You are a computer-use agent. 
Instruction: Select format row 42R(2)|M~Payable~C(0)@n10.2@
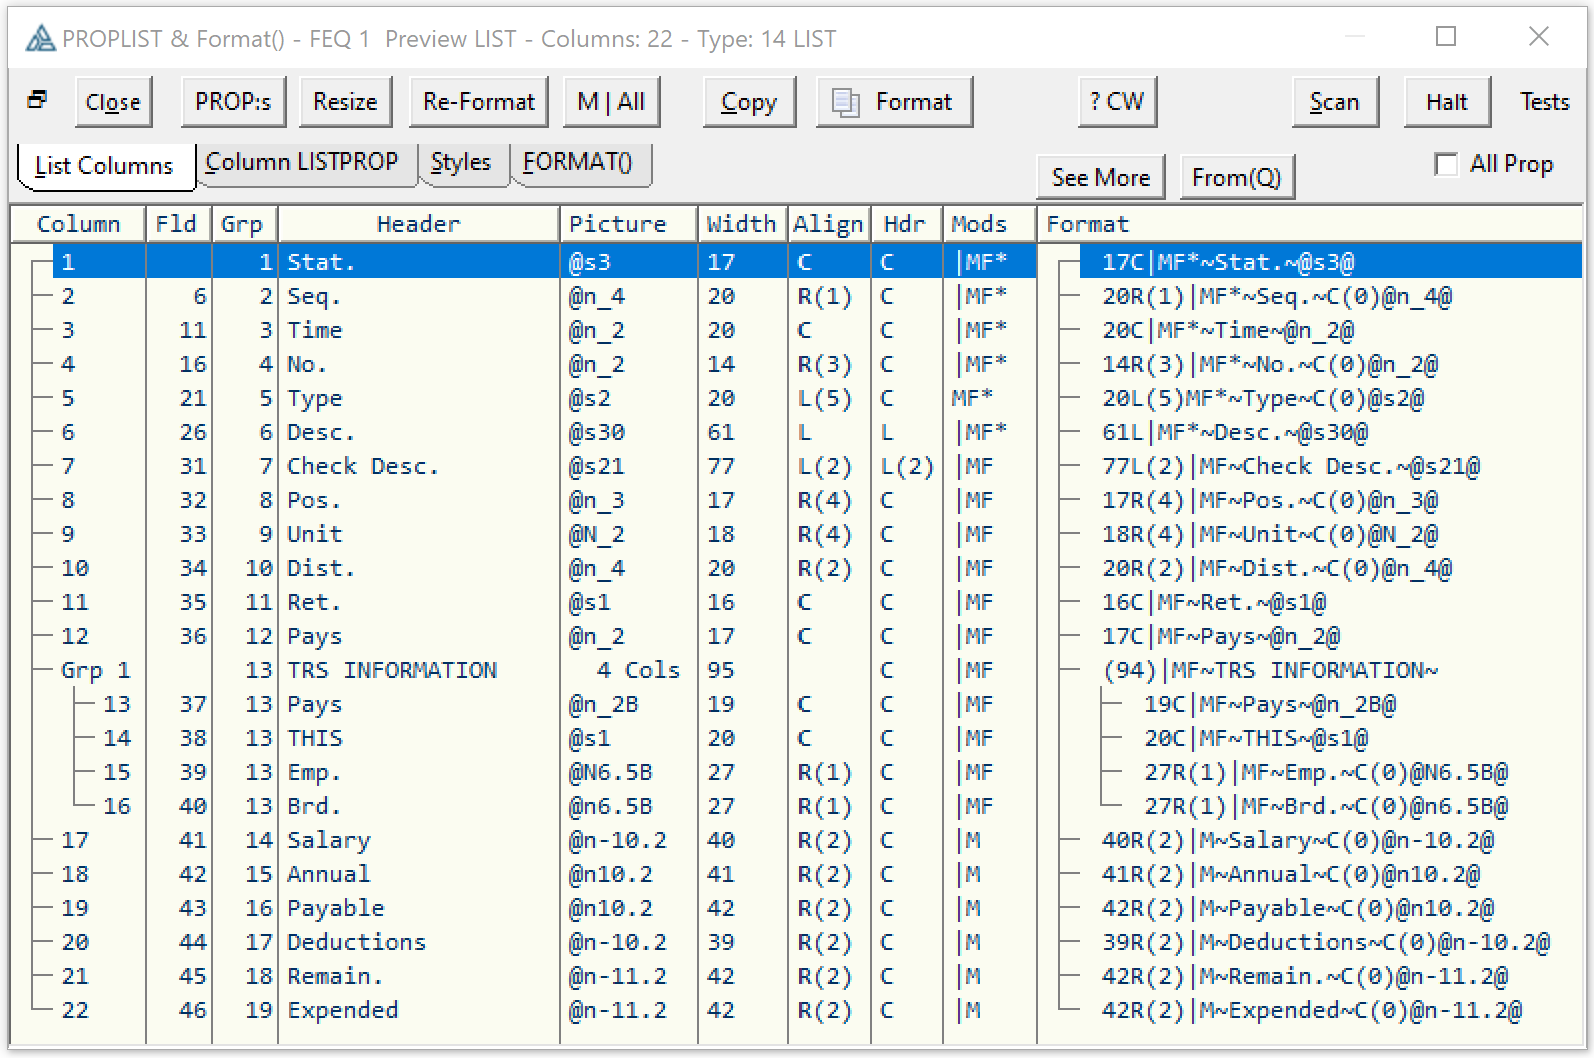(1298, 908)
